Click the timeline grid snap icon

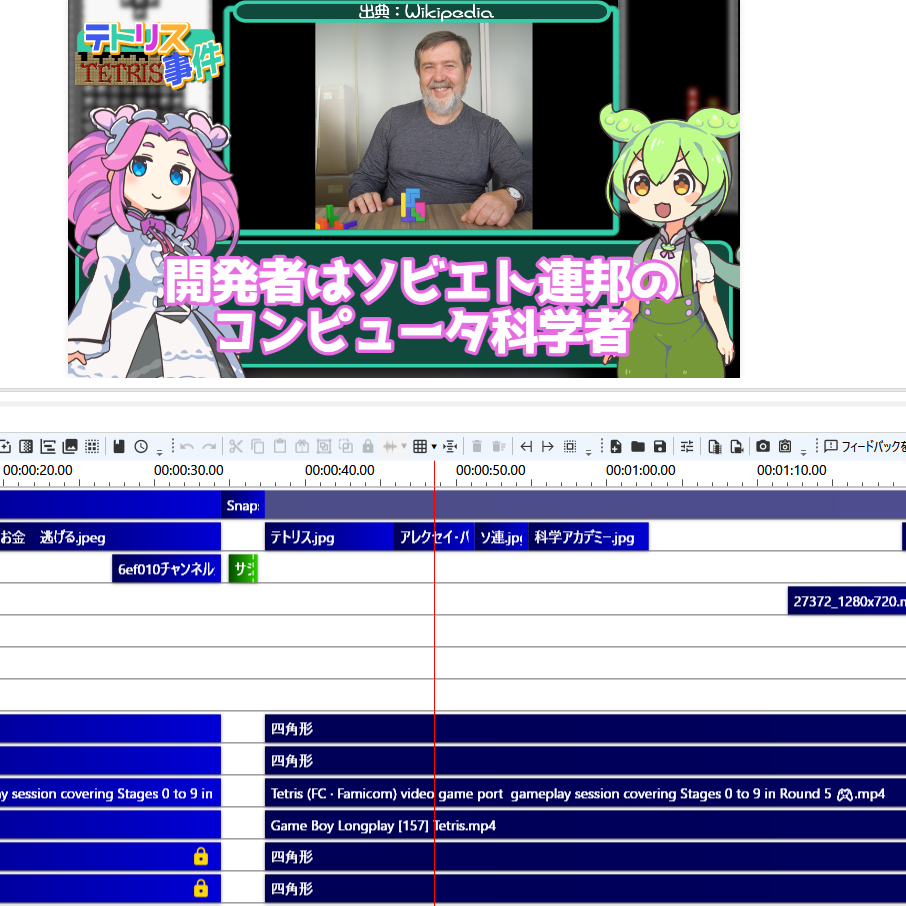(420, 446)
